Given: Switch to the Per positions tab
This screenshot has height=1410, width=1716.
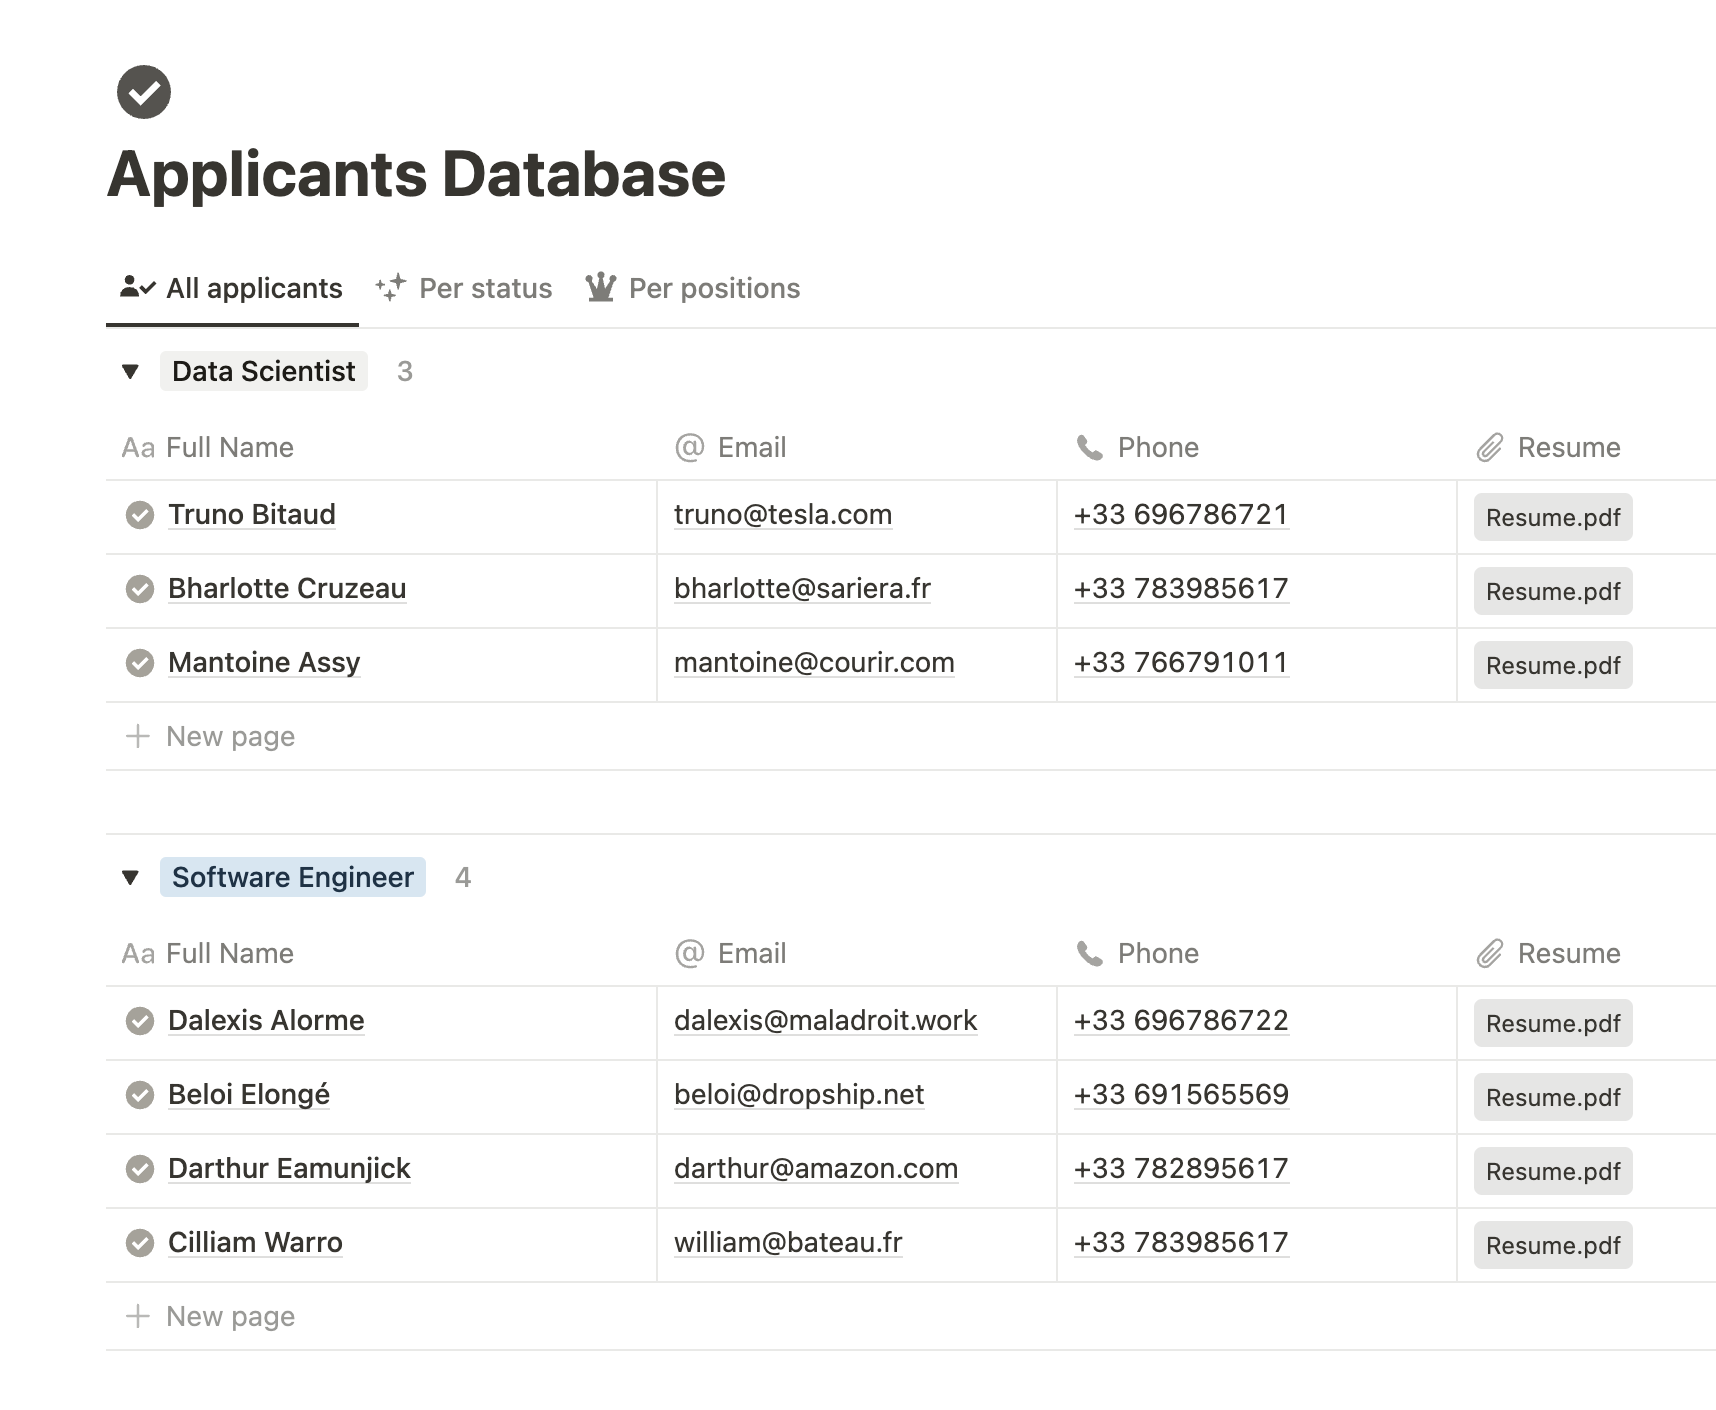Looking at the screenshot, I should point(712,288).
